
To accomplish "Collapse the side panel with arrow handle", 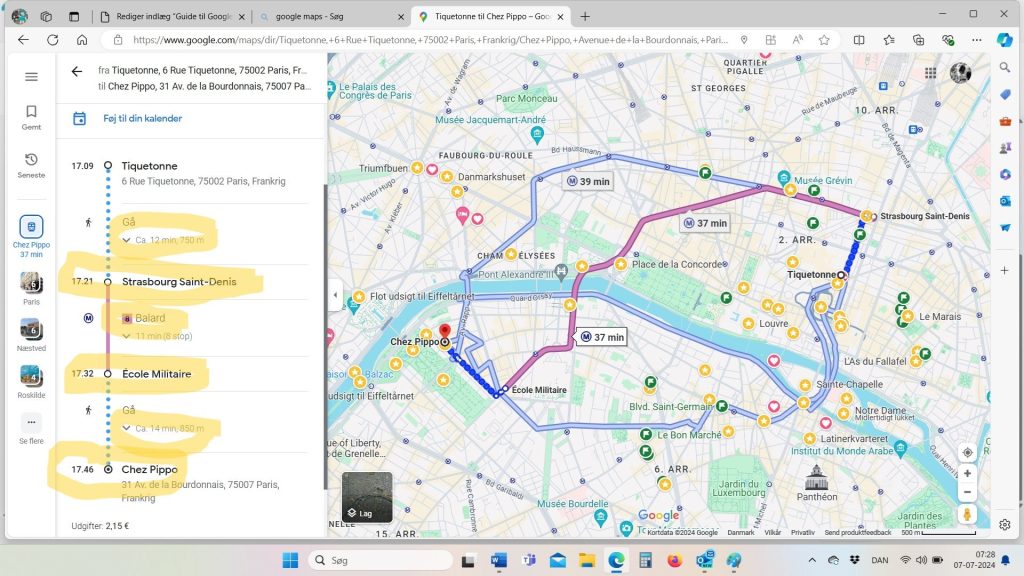I will click(334, 295).
